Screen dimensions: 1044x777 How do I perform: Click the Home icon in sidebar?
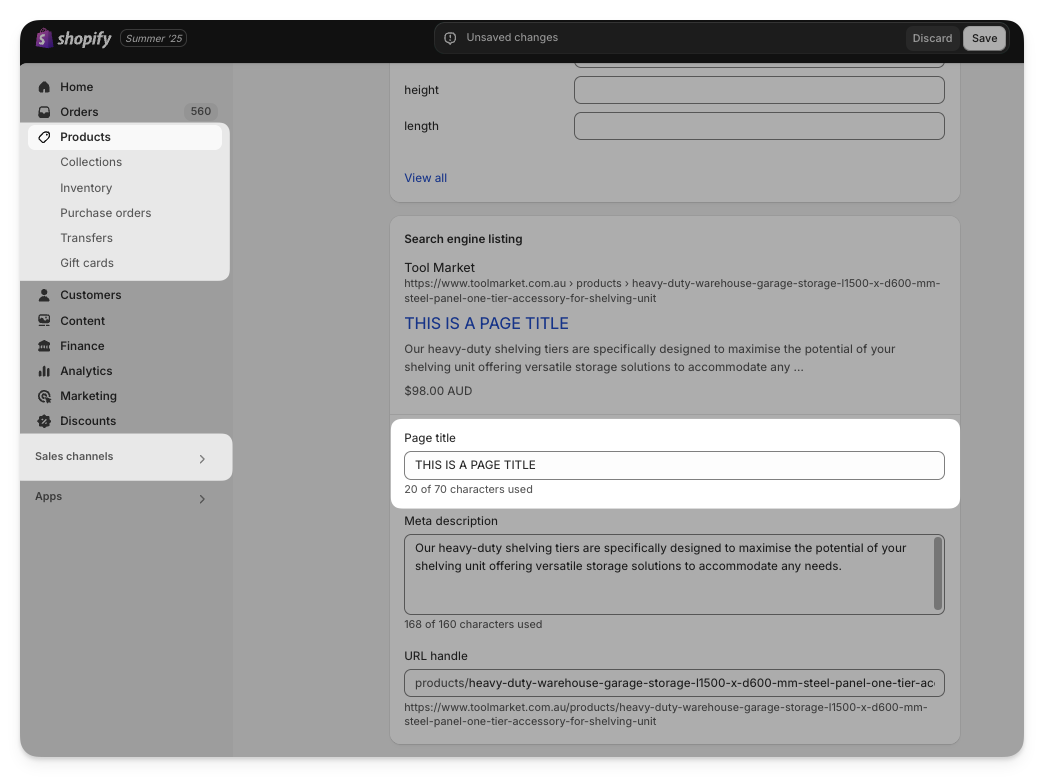(44, 87)
